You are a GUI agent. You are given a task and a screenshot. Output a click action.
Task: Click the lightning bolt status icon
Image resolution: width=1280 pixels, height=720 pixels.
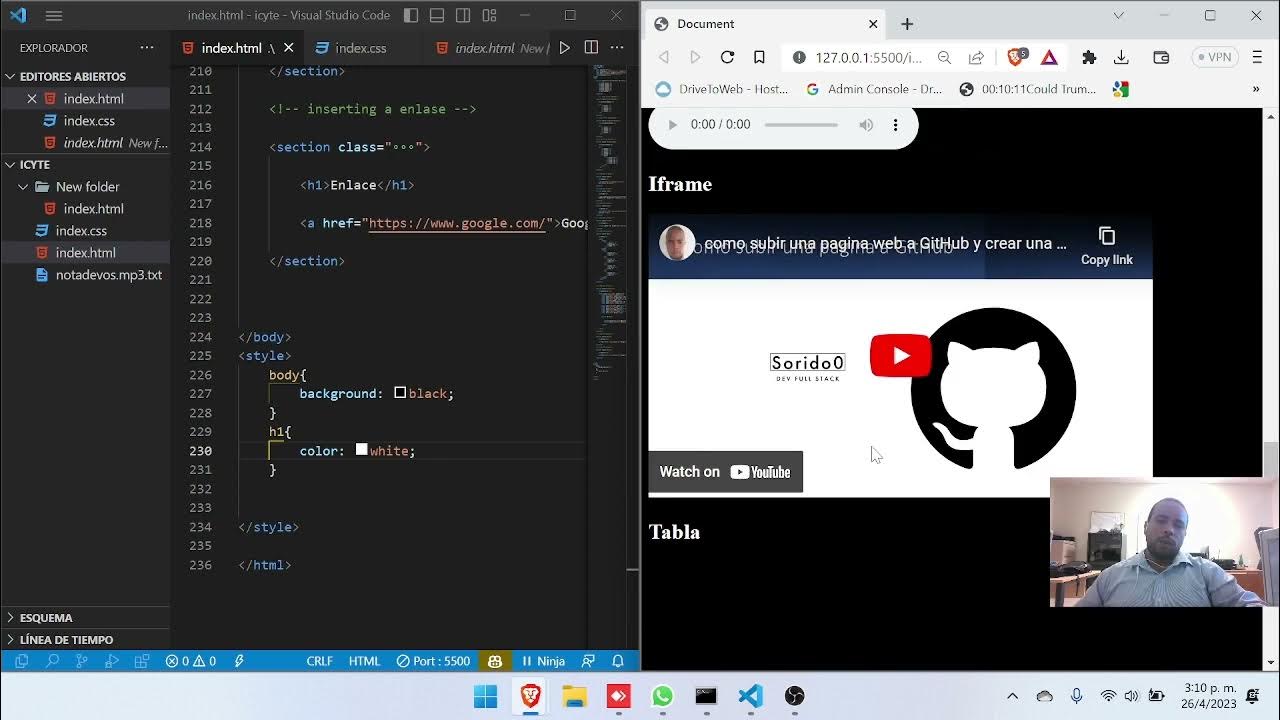(x=239, y=661)
